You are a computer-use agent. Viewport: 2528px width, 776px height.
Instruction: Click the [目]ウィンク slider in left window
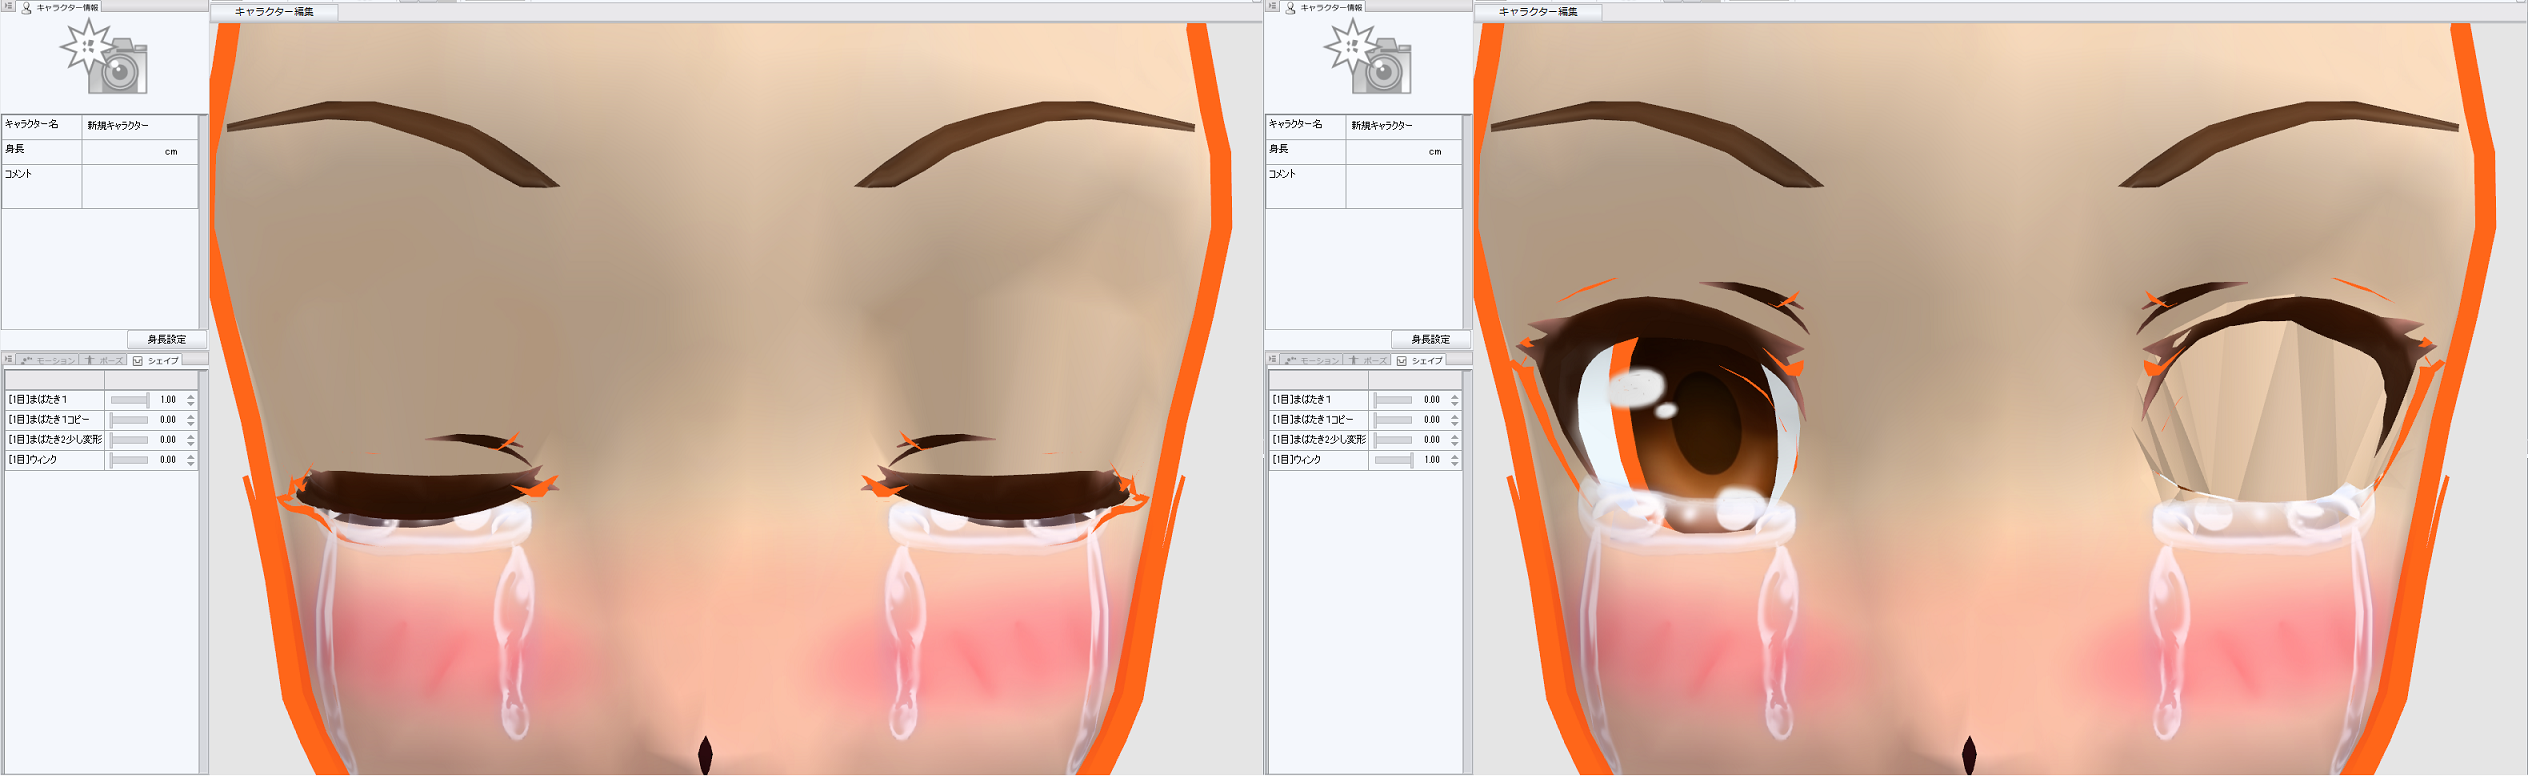(x=130, y=460)
